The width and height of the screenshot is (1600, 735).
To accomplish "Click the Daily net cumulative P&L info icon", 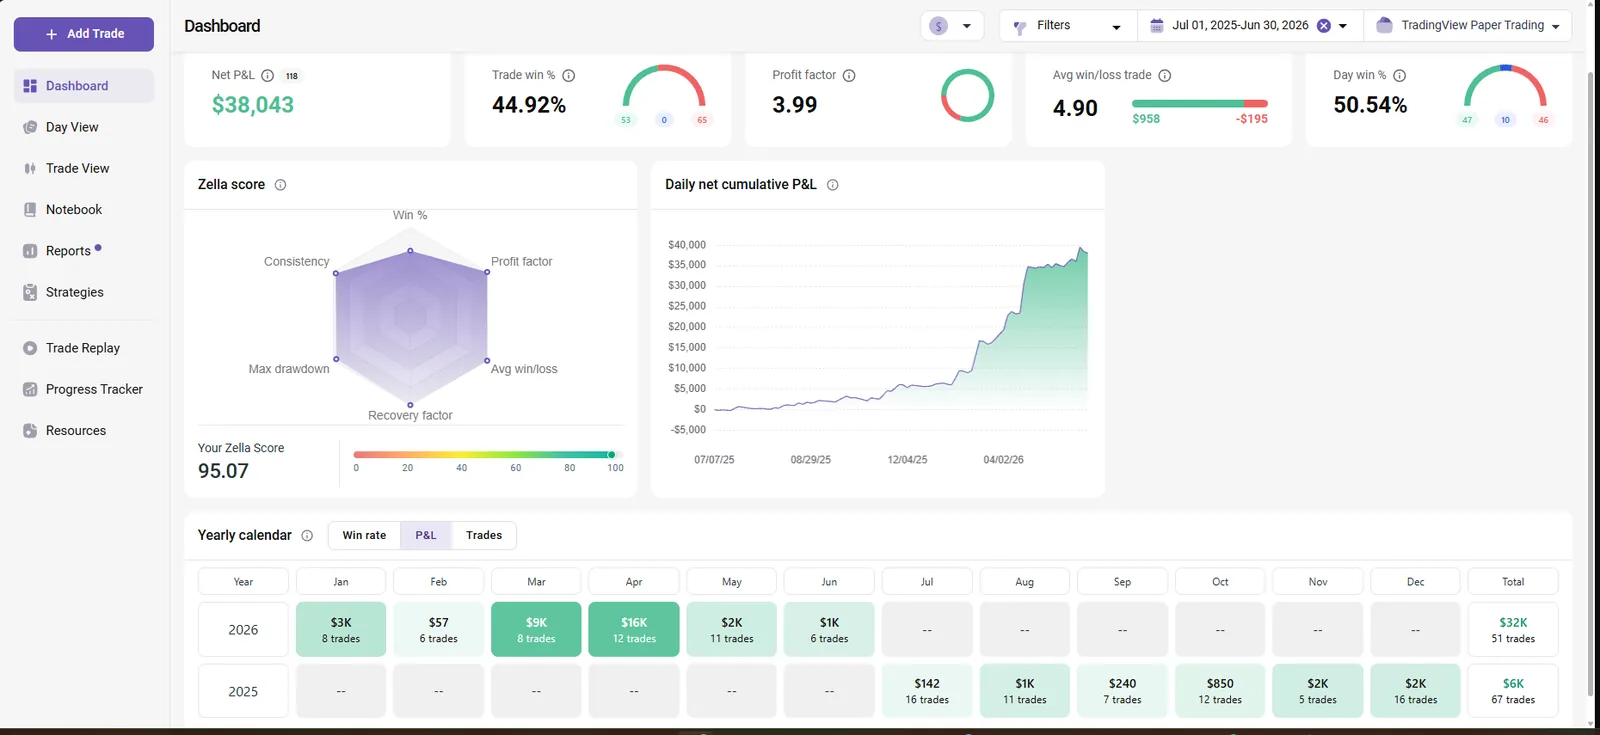I will point(833,185).
